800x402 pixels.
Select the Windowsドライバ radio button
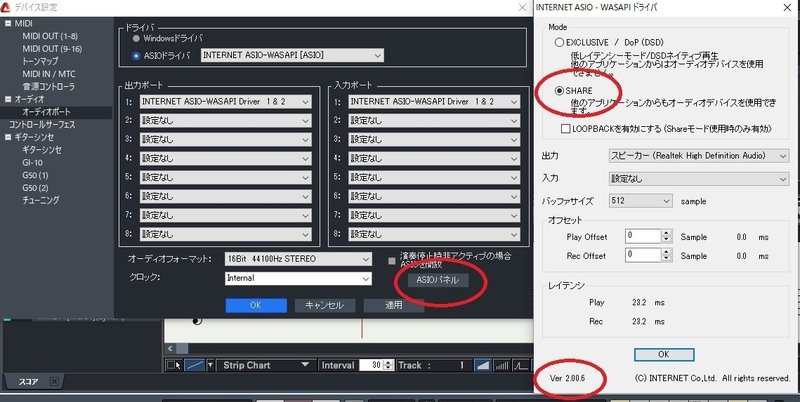(x=136, y=39)
